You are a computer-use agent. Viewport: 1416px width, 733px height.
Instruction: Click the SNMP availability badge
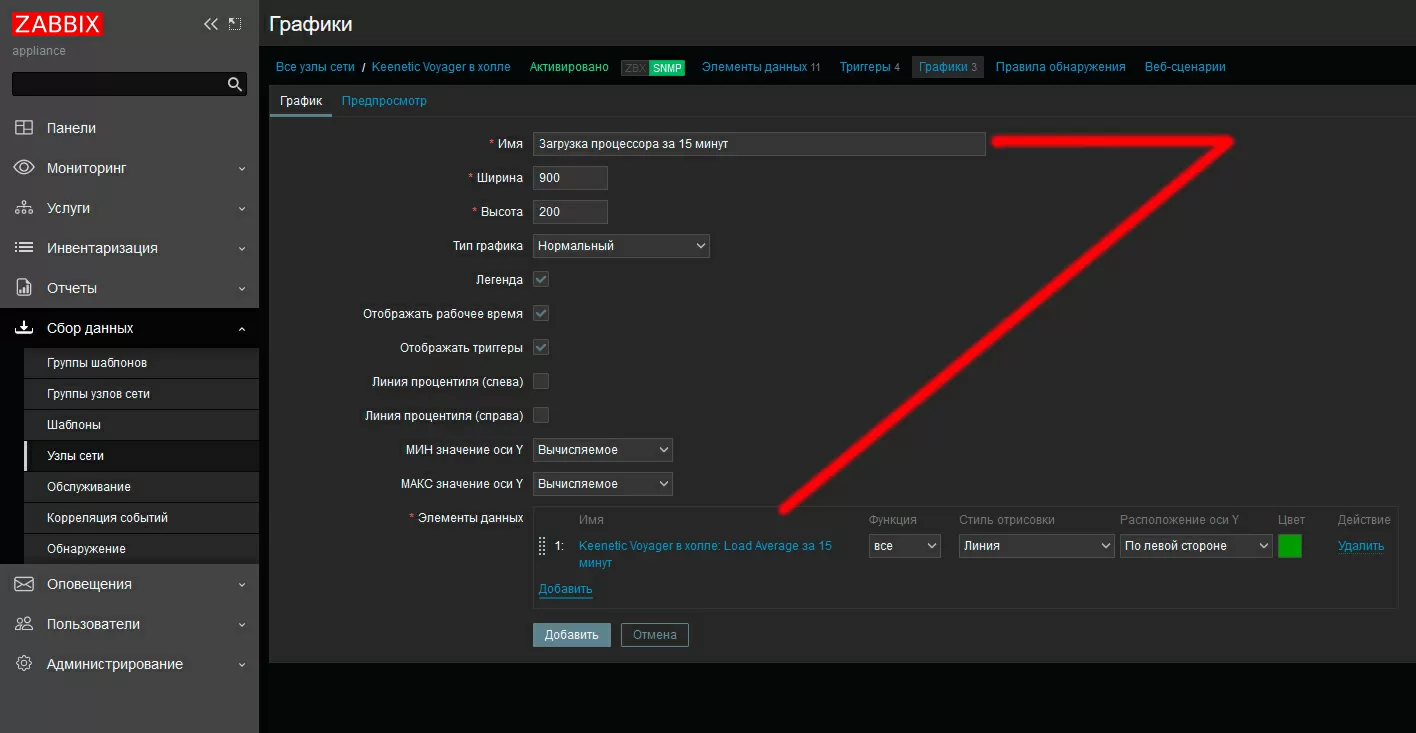667,68
